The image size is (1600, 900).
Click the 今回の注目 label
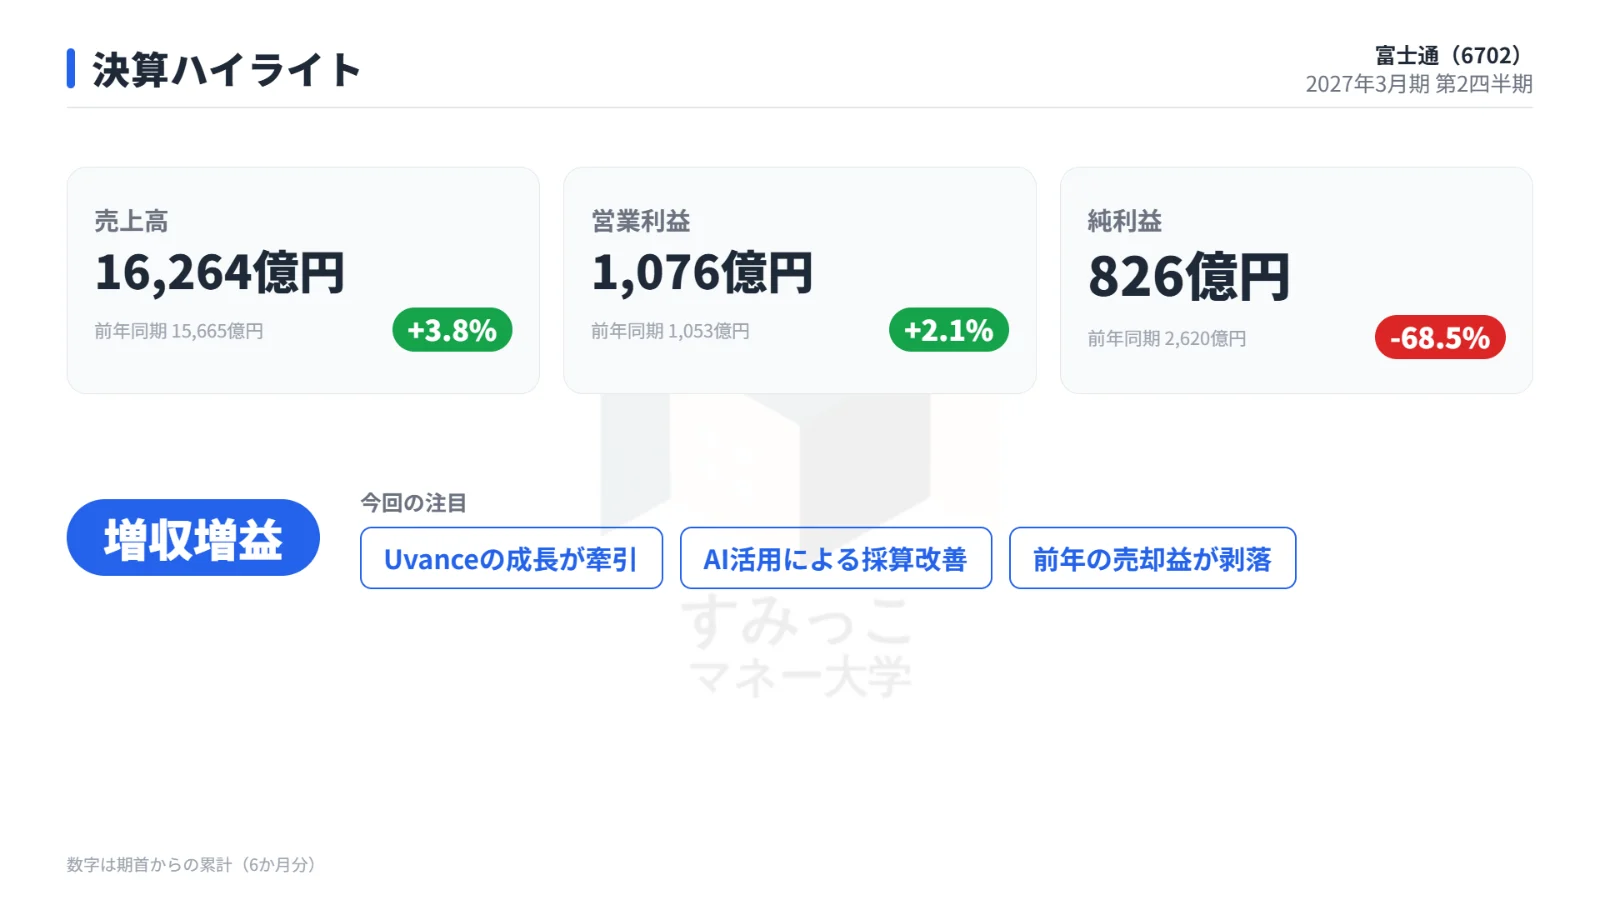(413, 503)
